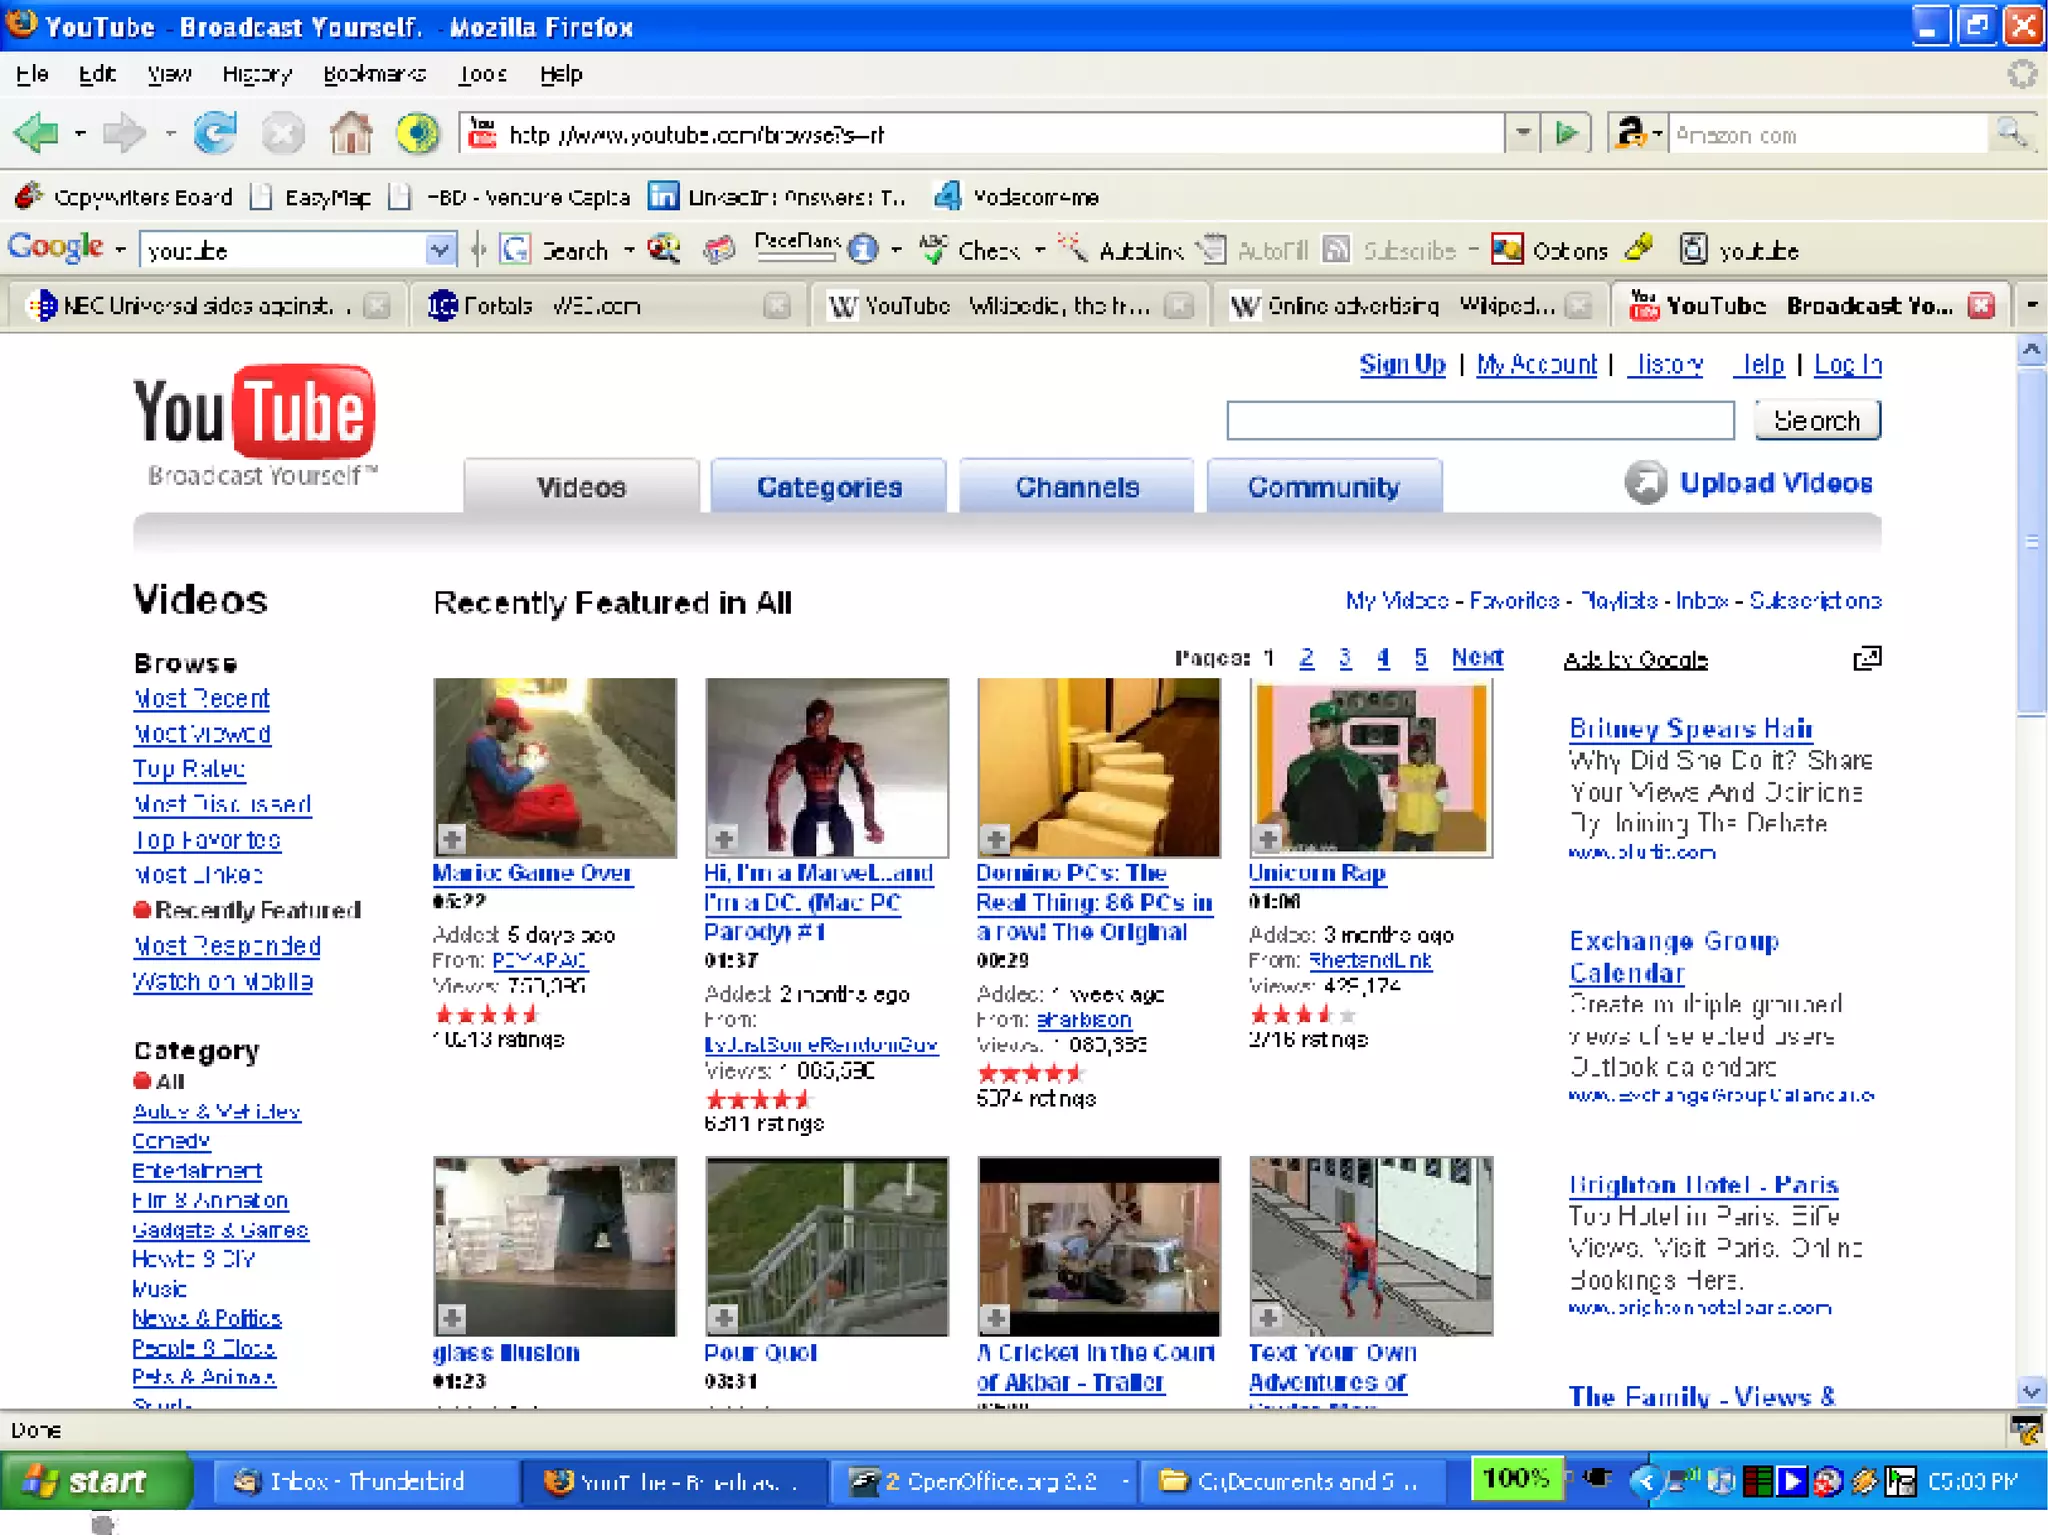Viewport: 2048px width, 1535px height.
Task: Open the Forward history dropdown arrow
Action: click(x=170, y=133)
